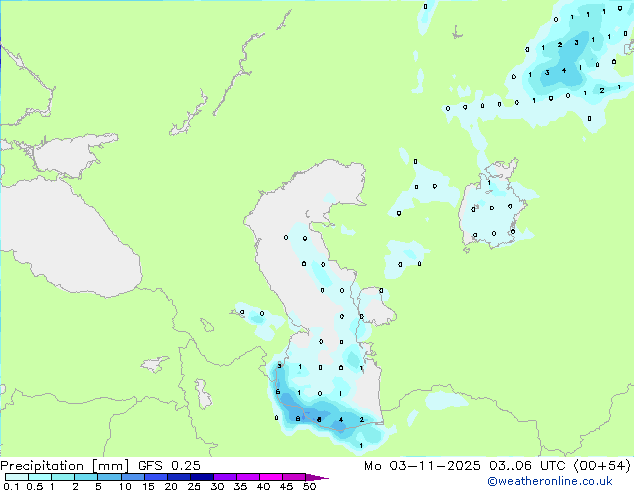This screenshot has width=634, height=490.
Task: Select the "15" legend scale label
Action: click(x=148, y=486)
